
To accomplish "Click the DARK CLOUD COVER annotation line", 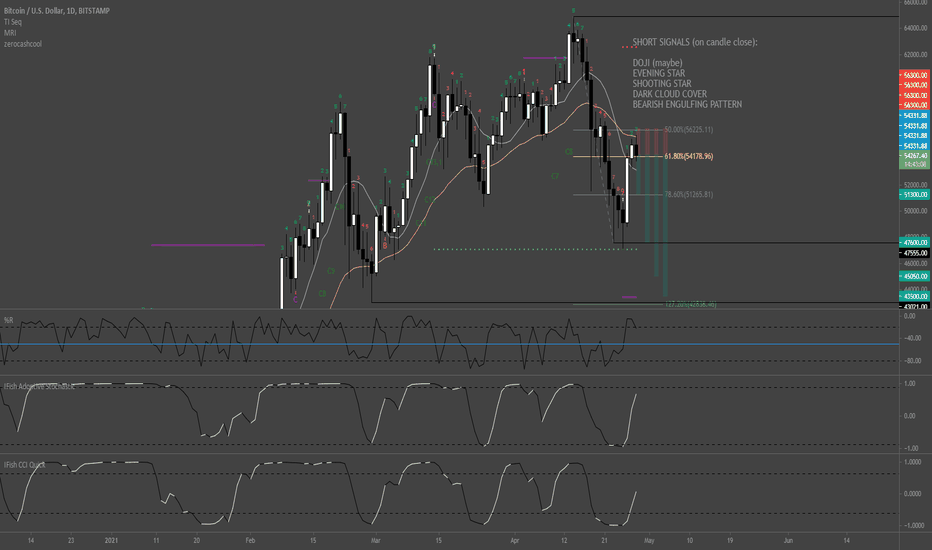I will coord(670,94).
